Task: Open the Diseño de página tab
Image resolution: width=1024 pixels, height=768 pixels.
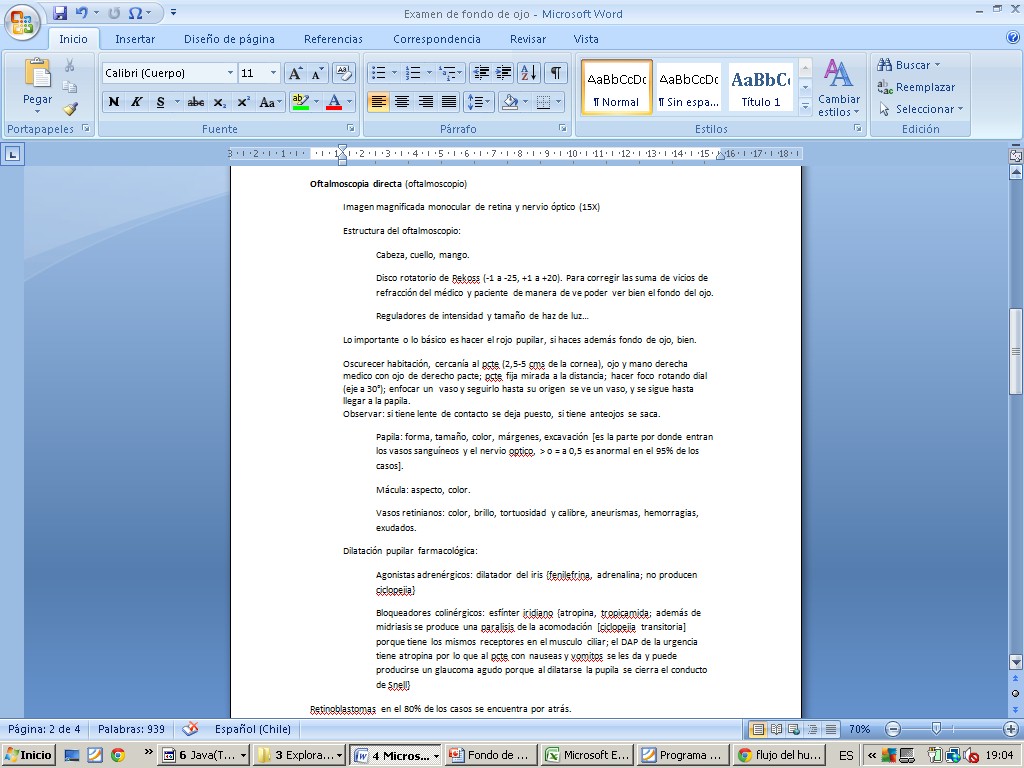Action: click(229, 39)
